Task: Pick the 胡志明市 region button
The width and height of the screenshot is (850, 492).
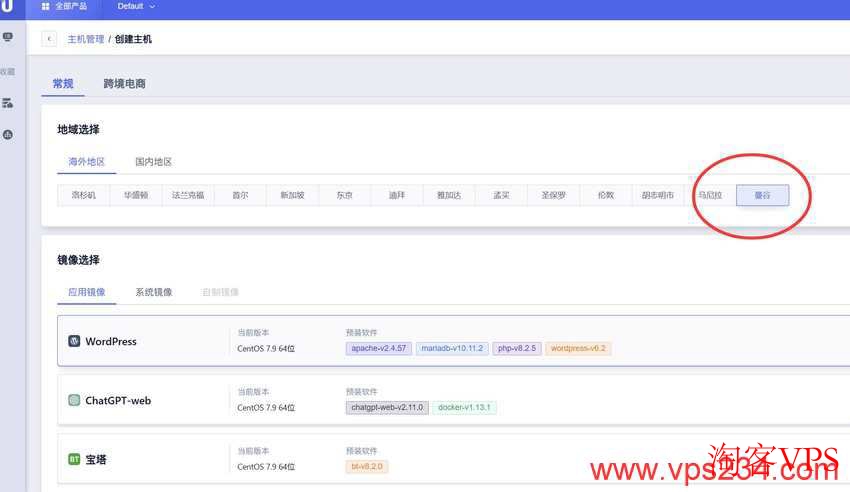Action: point(658,195)
